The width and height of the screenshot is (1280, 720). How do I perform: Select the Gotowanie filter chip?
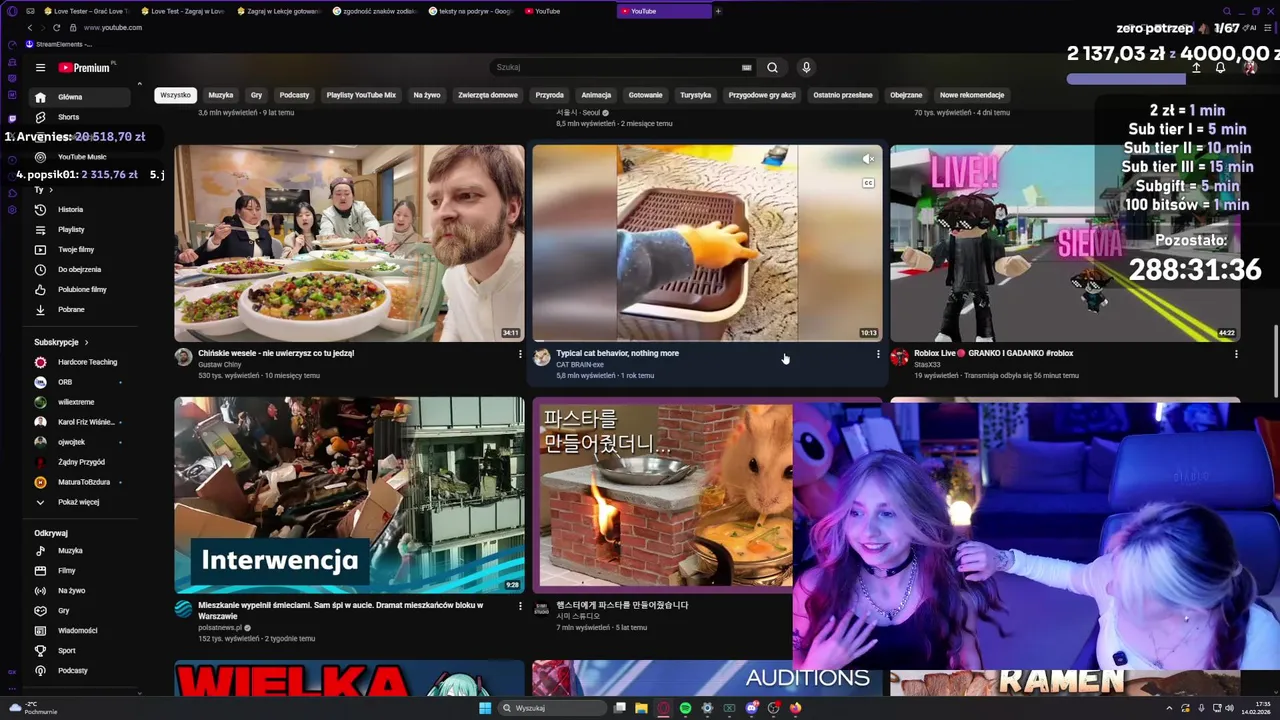645,95
